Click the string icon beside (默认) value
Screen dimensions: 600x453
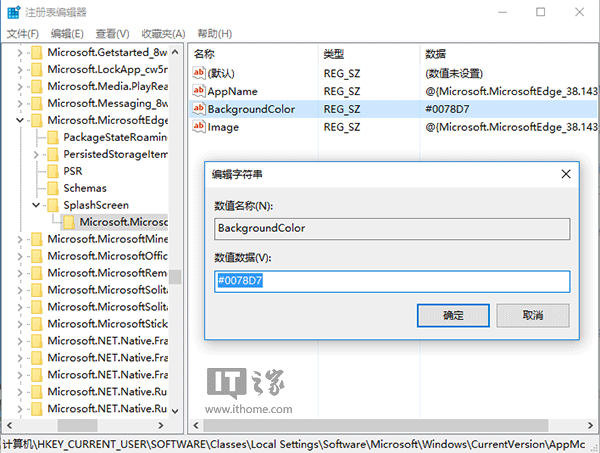coord(199,73)
